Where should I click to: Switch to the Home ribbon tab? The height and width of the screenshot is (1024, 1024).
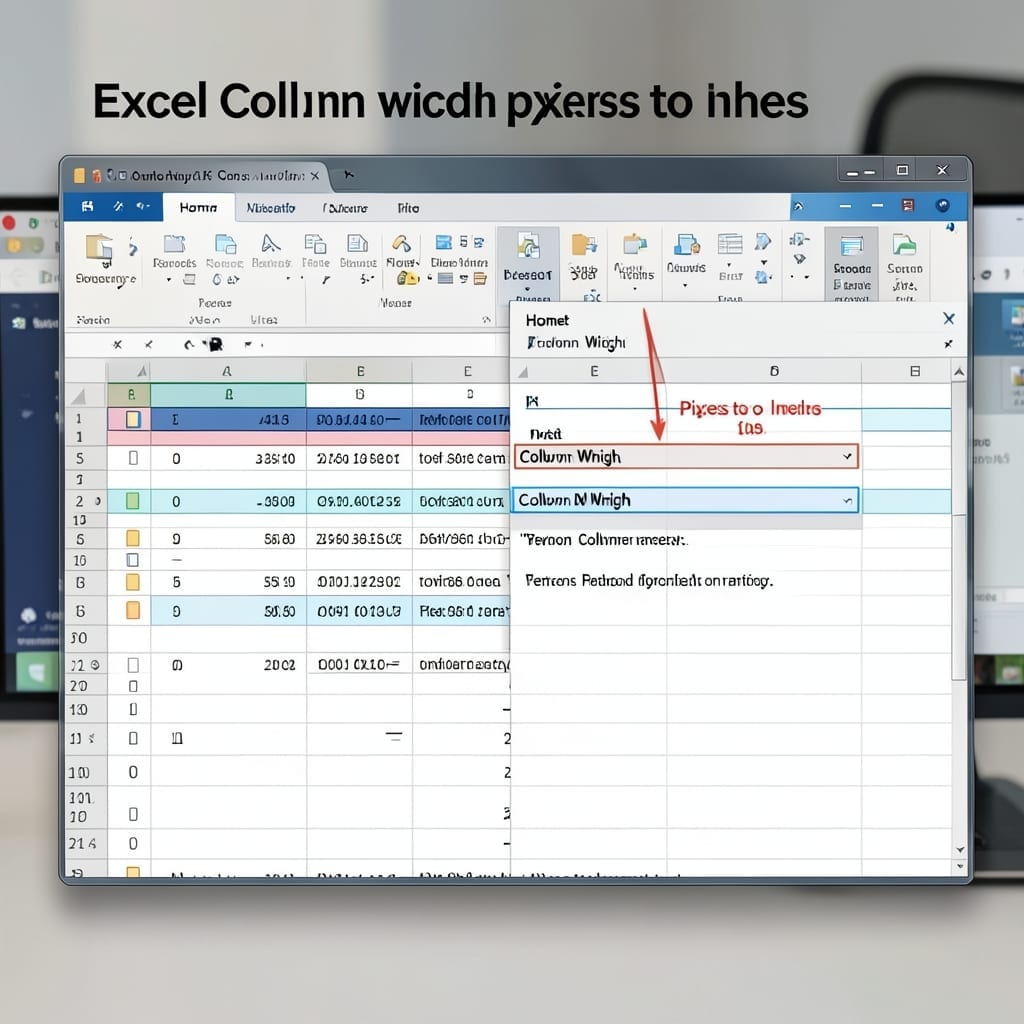[x=199, y=208]
